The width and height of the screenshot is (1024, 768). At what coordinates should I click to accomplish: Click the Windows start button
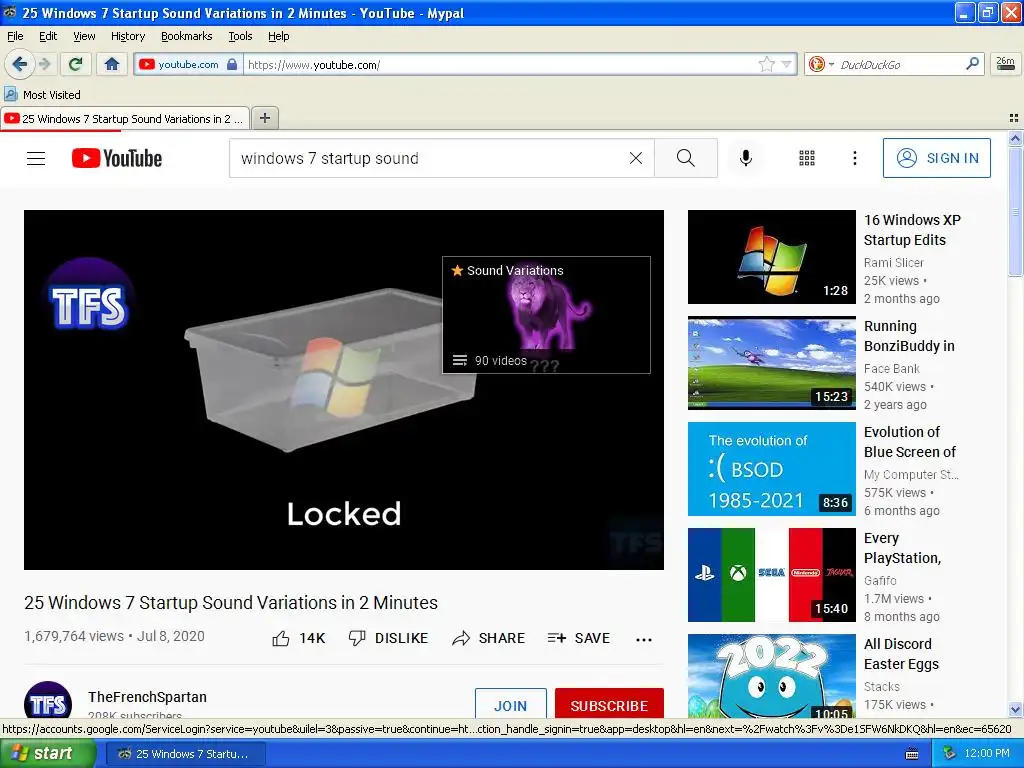click(48, 754)
